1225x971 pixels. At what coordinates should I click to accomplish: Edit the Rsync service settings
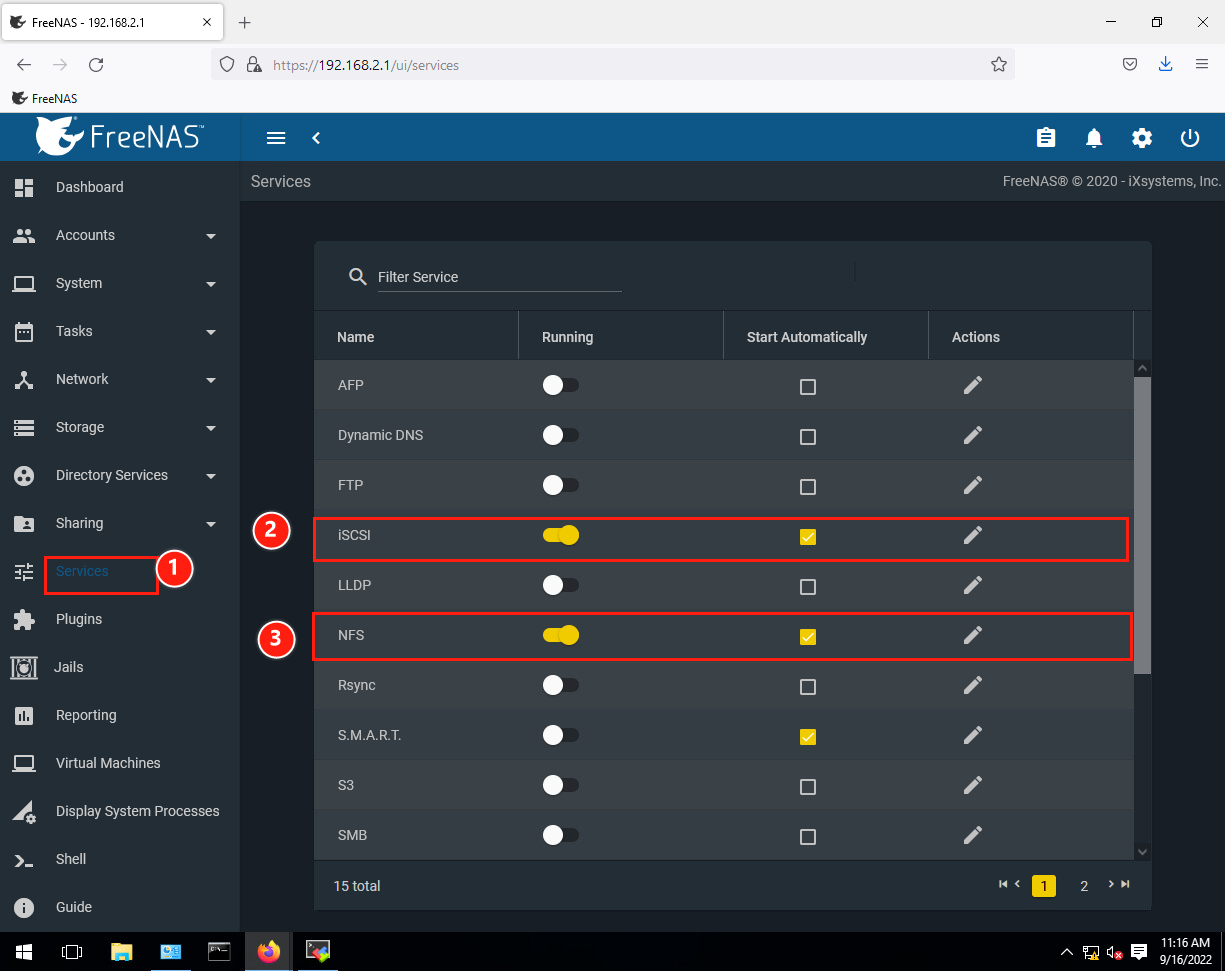tap(973, 685)
